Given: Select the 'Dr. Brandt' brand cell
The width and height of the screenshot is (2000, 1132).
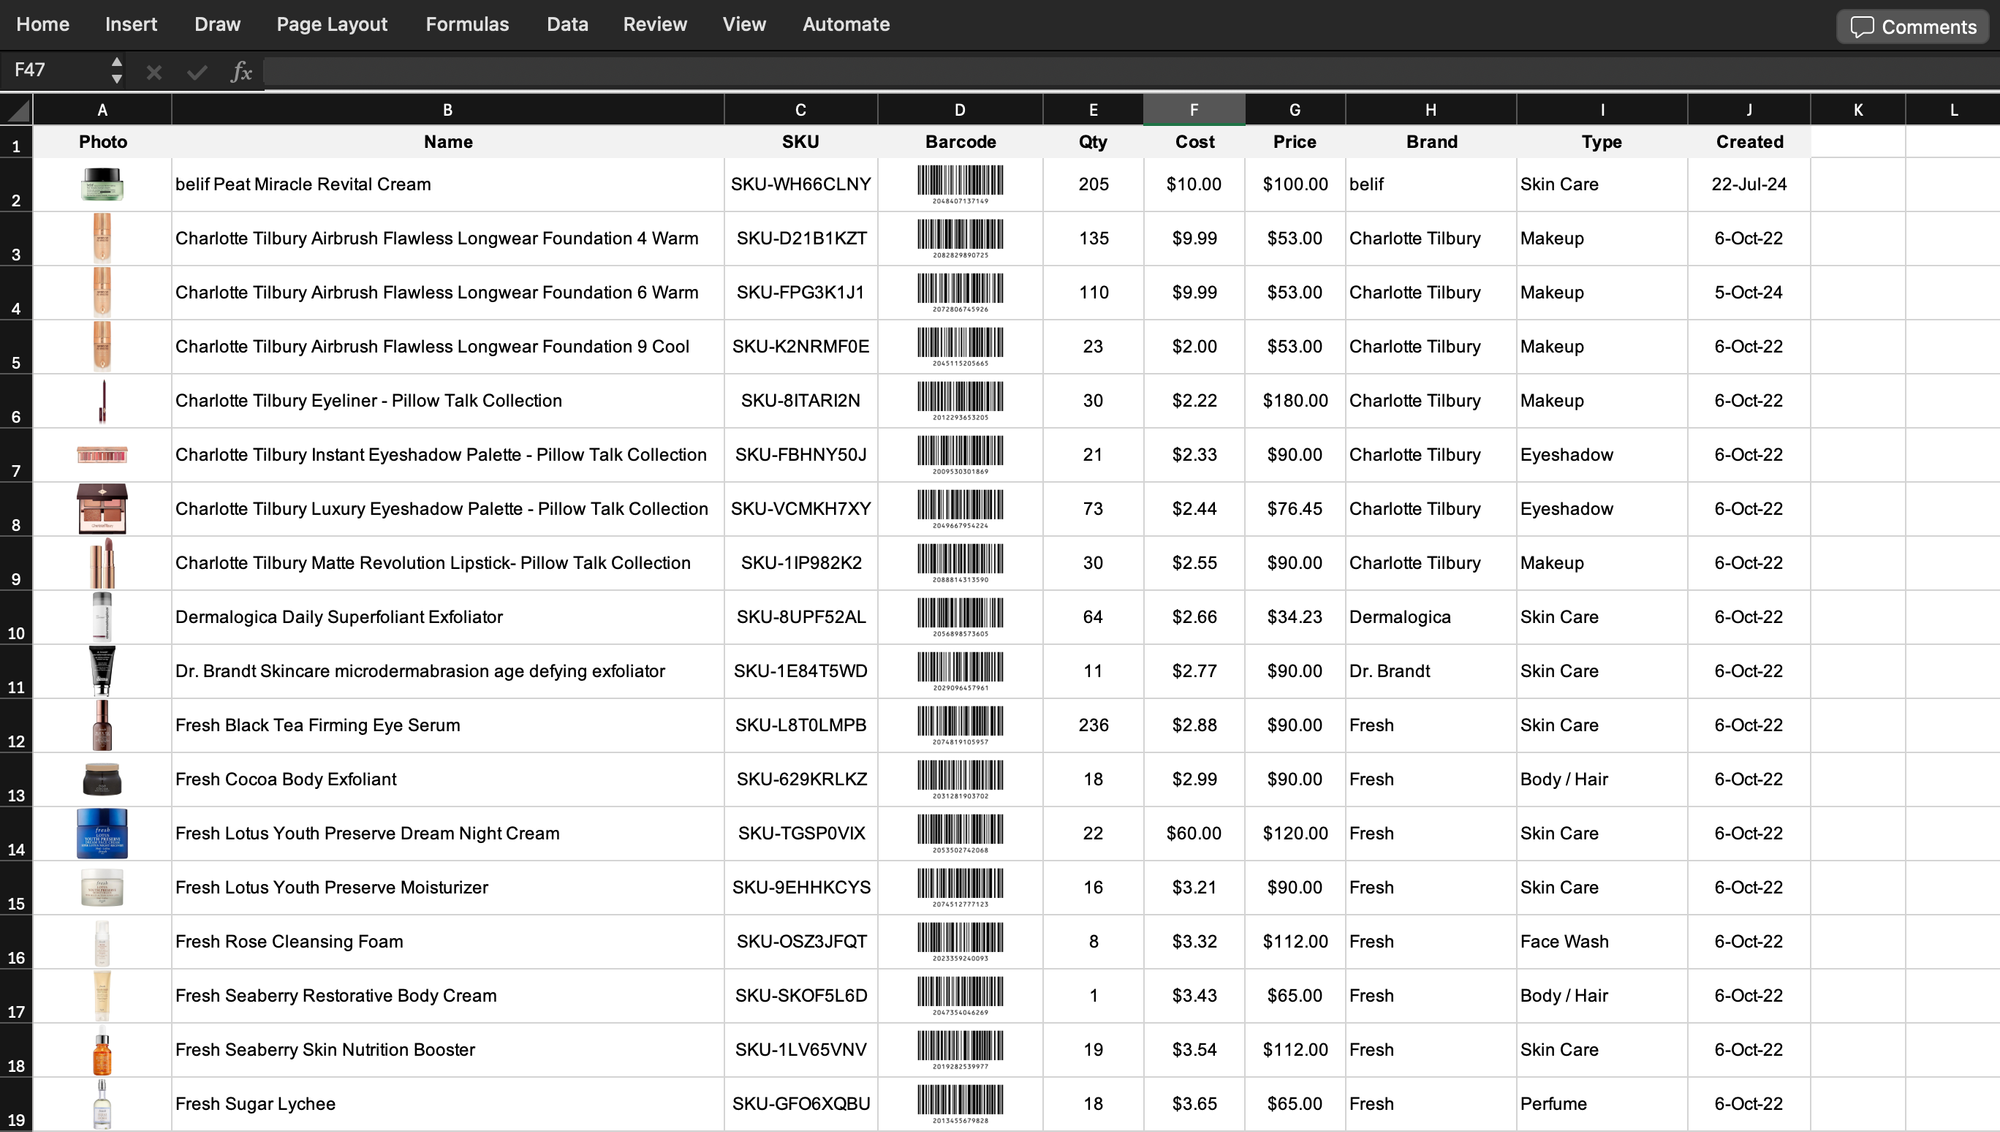Looking at the screenshot, I should [1431, 671].
